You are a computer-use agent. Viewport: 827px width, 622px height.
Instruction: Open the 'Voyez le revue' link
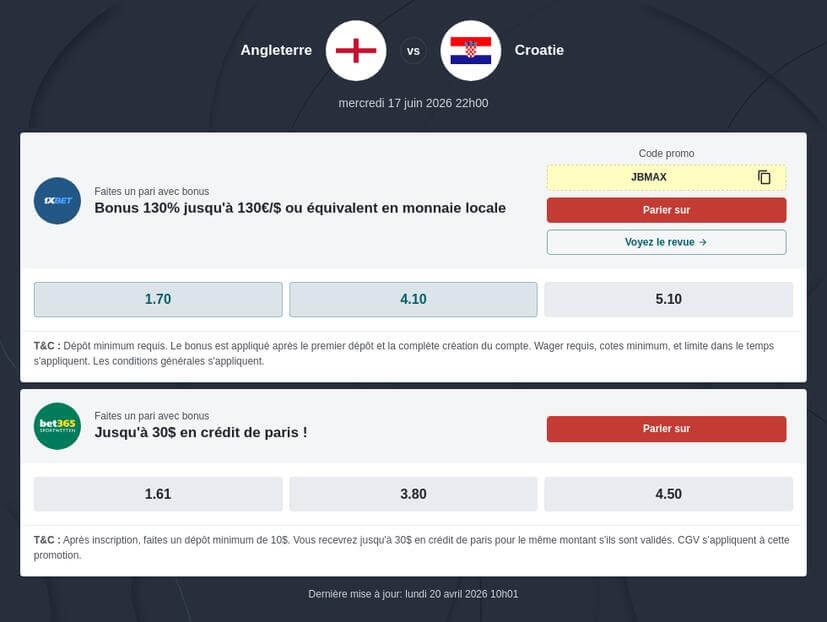(x=666, y=242)
